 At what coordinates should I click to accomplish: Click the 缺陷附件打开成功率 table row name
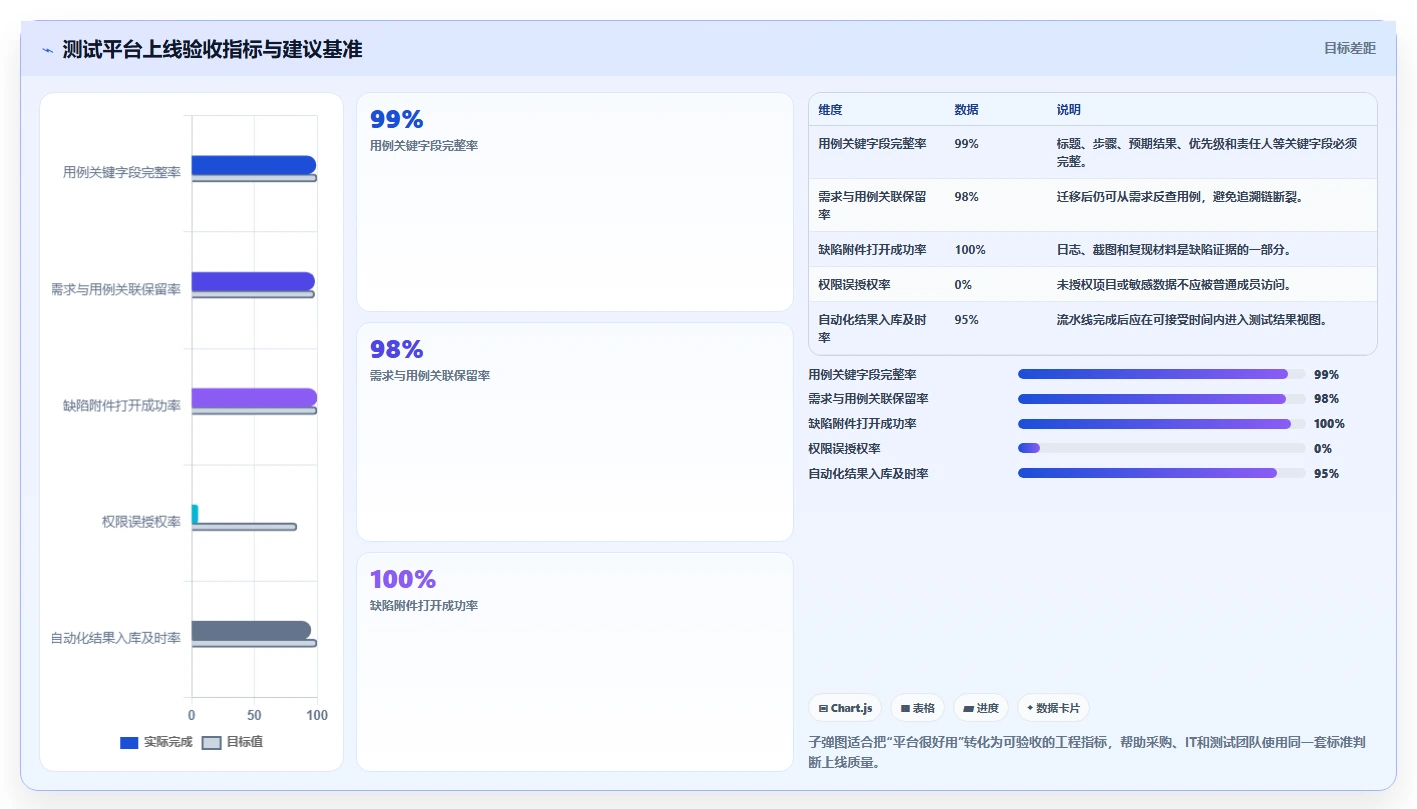pos(872,250)
